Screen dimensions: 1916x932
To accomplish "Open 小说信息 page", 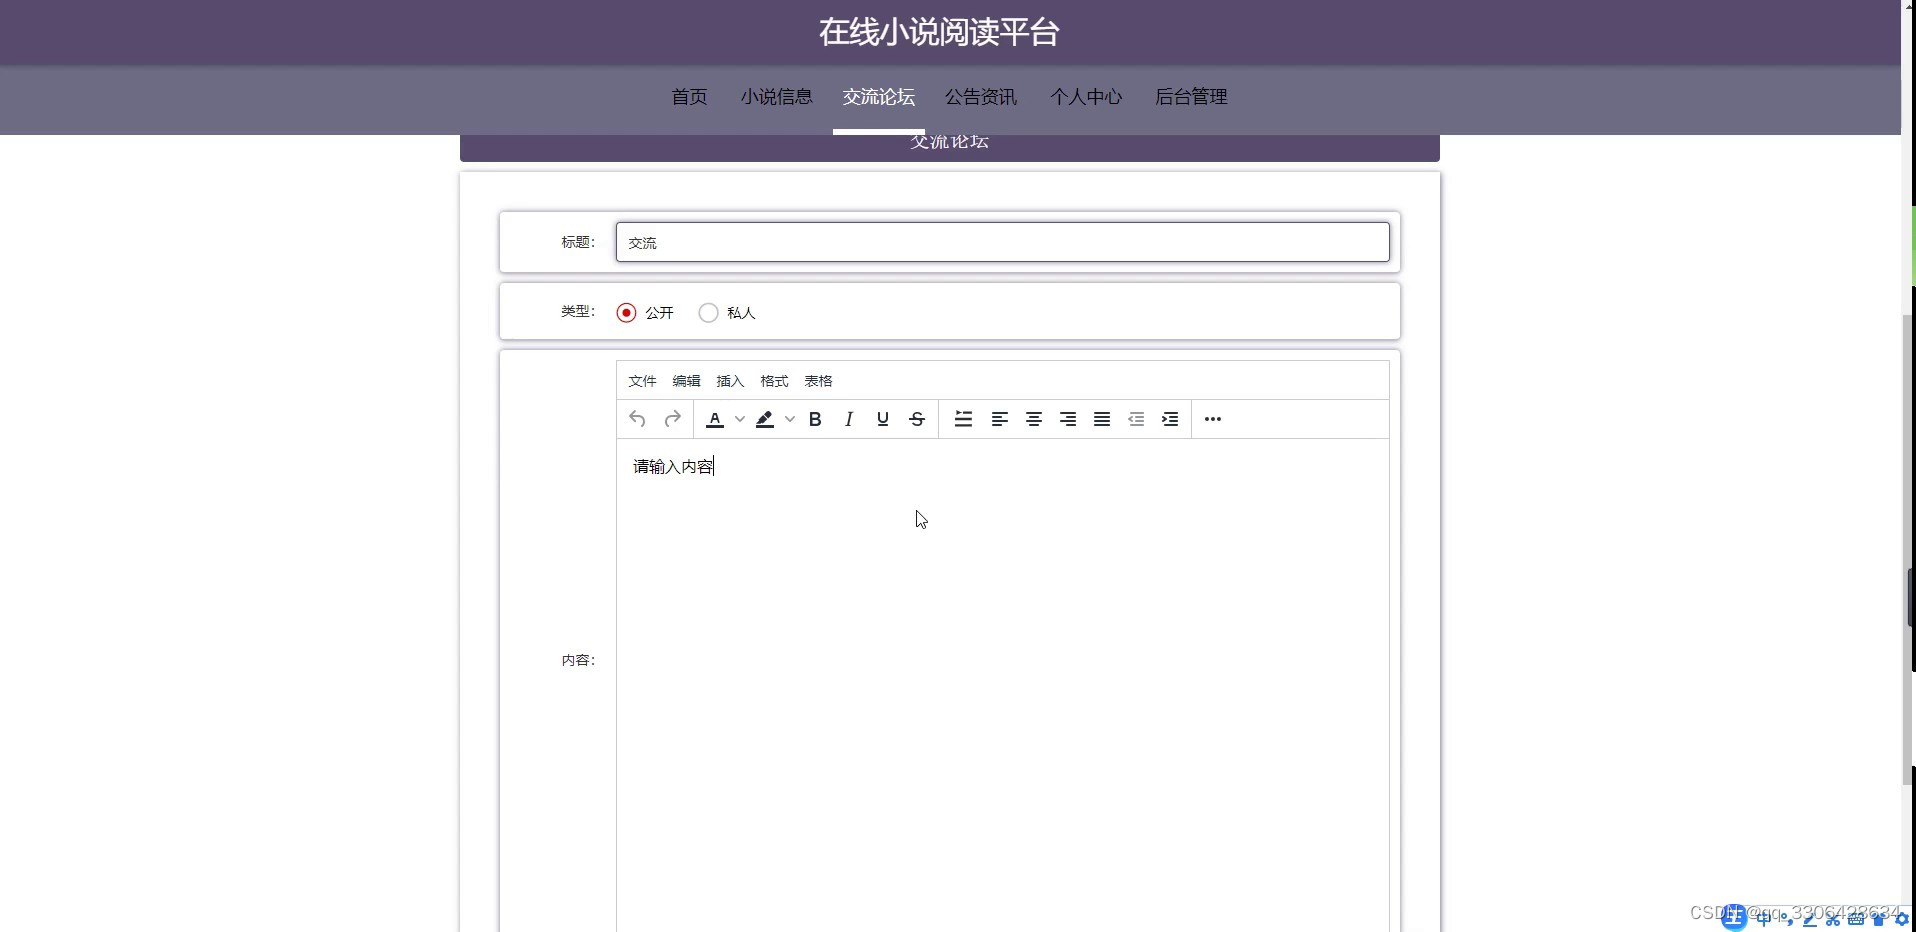I will 777,97.
